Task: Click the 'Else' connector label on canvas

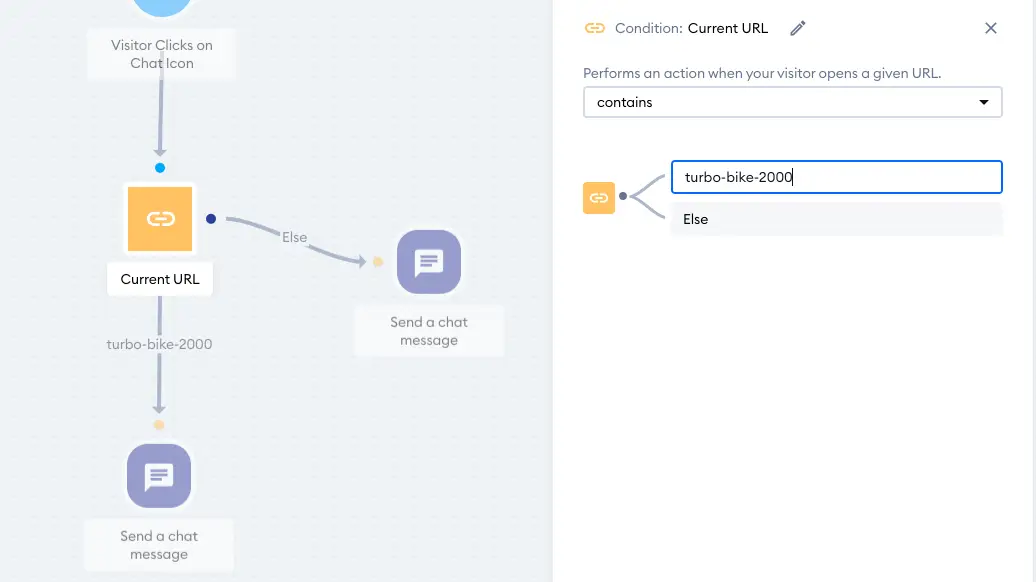Action: tap(295, 237)
